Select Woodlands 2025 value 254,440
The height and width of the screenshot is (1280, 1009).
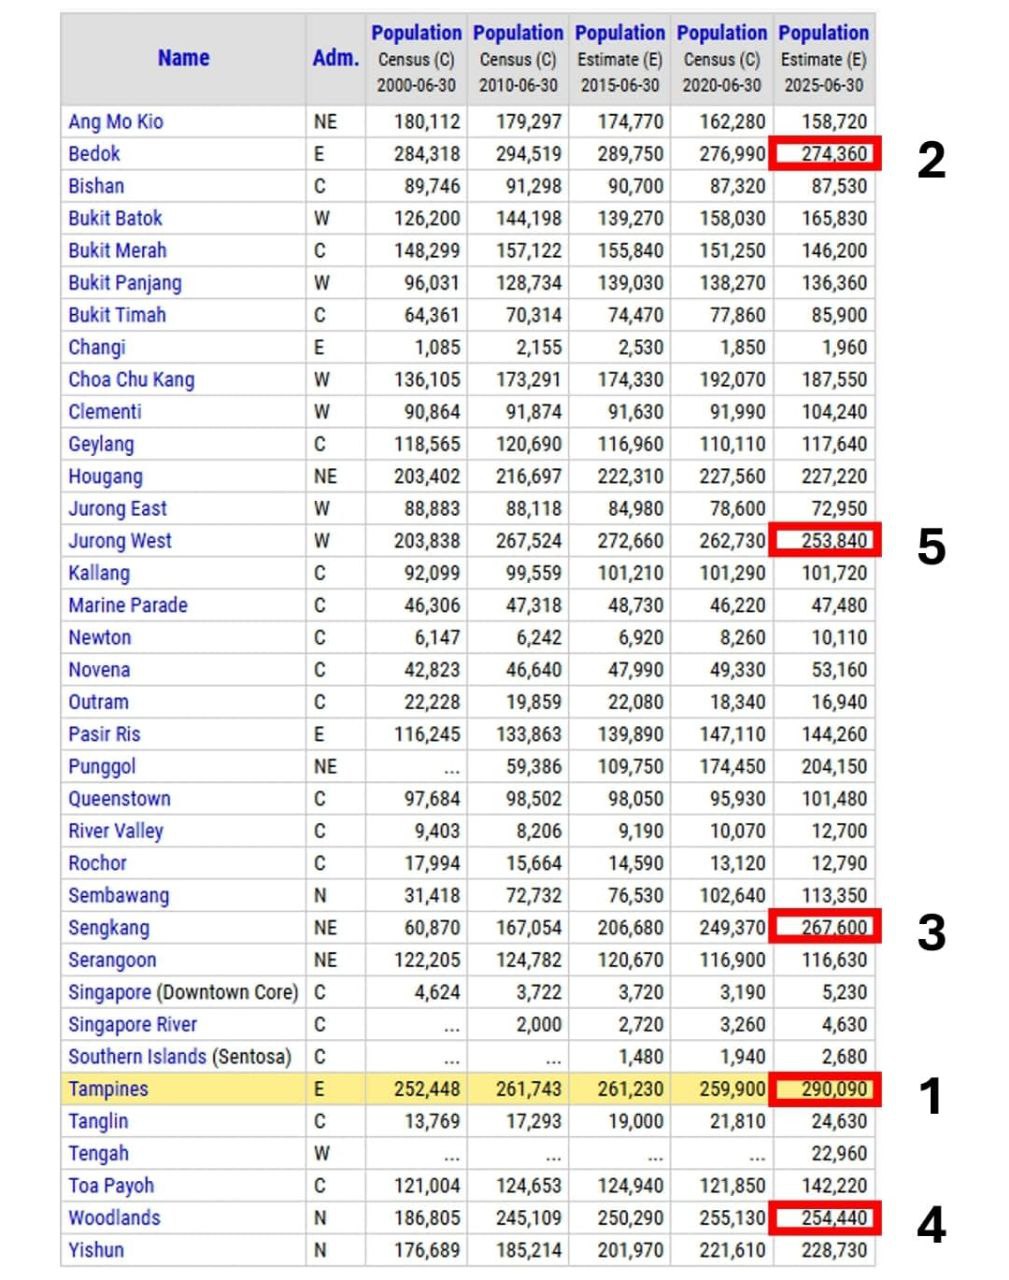[x=834, y=1218]
